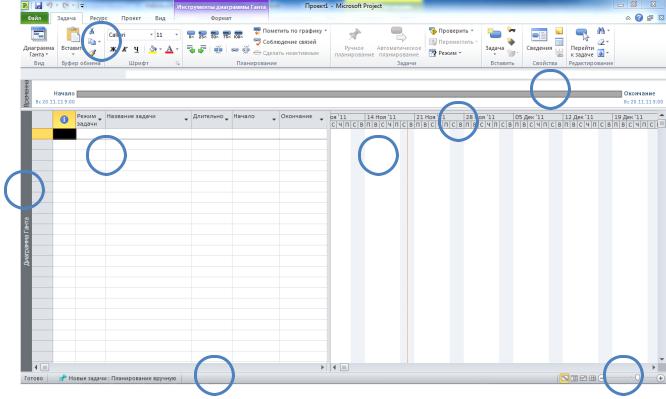Switch to the Формат tab
Screen dimensions: 666x399
point(221,18)
